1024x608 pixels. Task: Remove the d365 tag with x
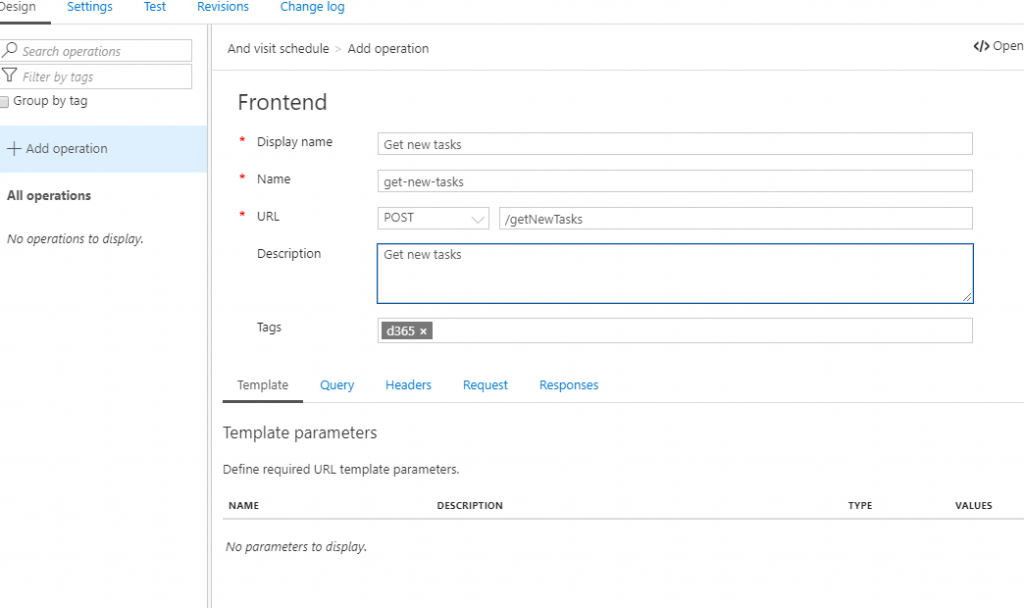(423, 331)
